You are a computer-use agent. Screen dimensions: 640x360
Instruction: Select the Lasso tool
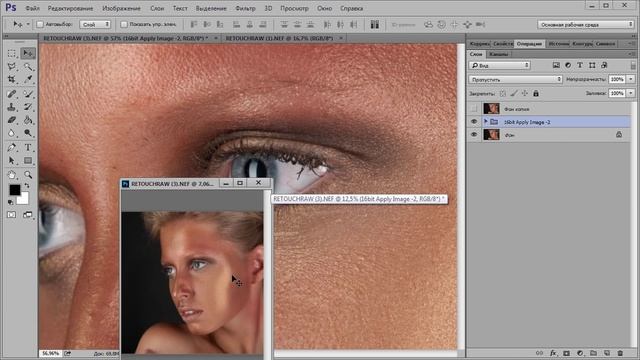click(x=11, y=67)
